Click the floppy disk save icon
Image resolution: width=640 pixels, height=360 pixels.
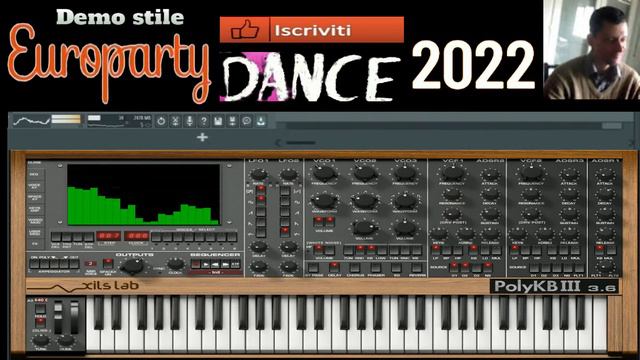click(x=218, y=121)
